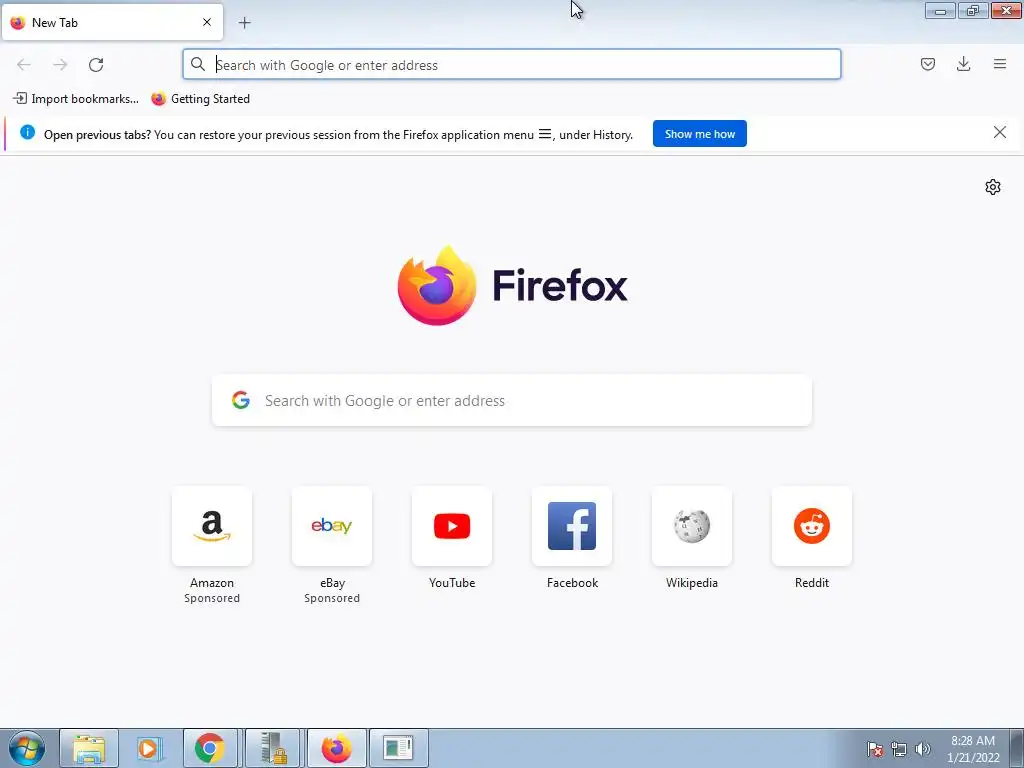
Task: Open the Downloads panel icon
Action: (x=963, y=64)
